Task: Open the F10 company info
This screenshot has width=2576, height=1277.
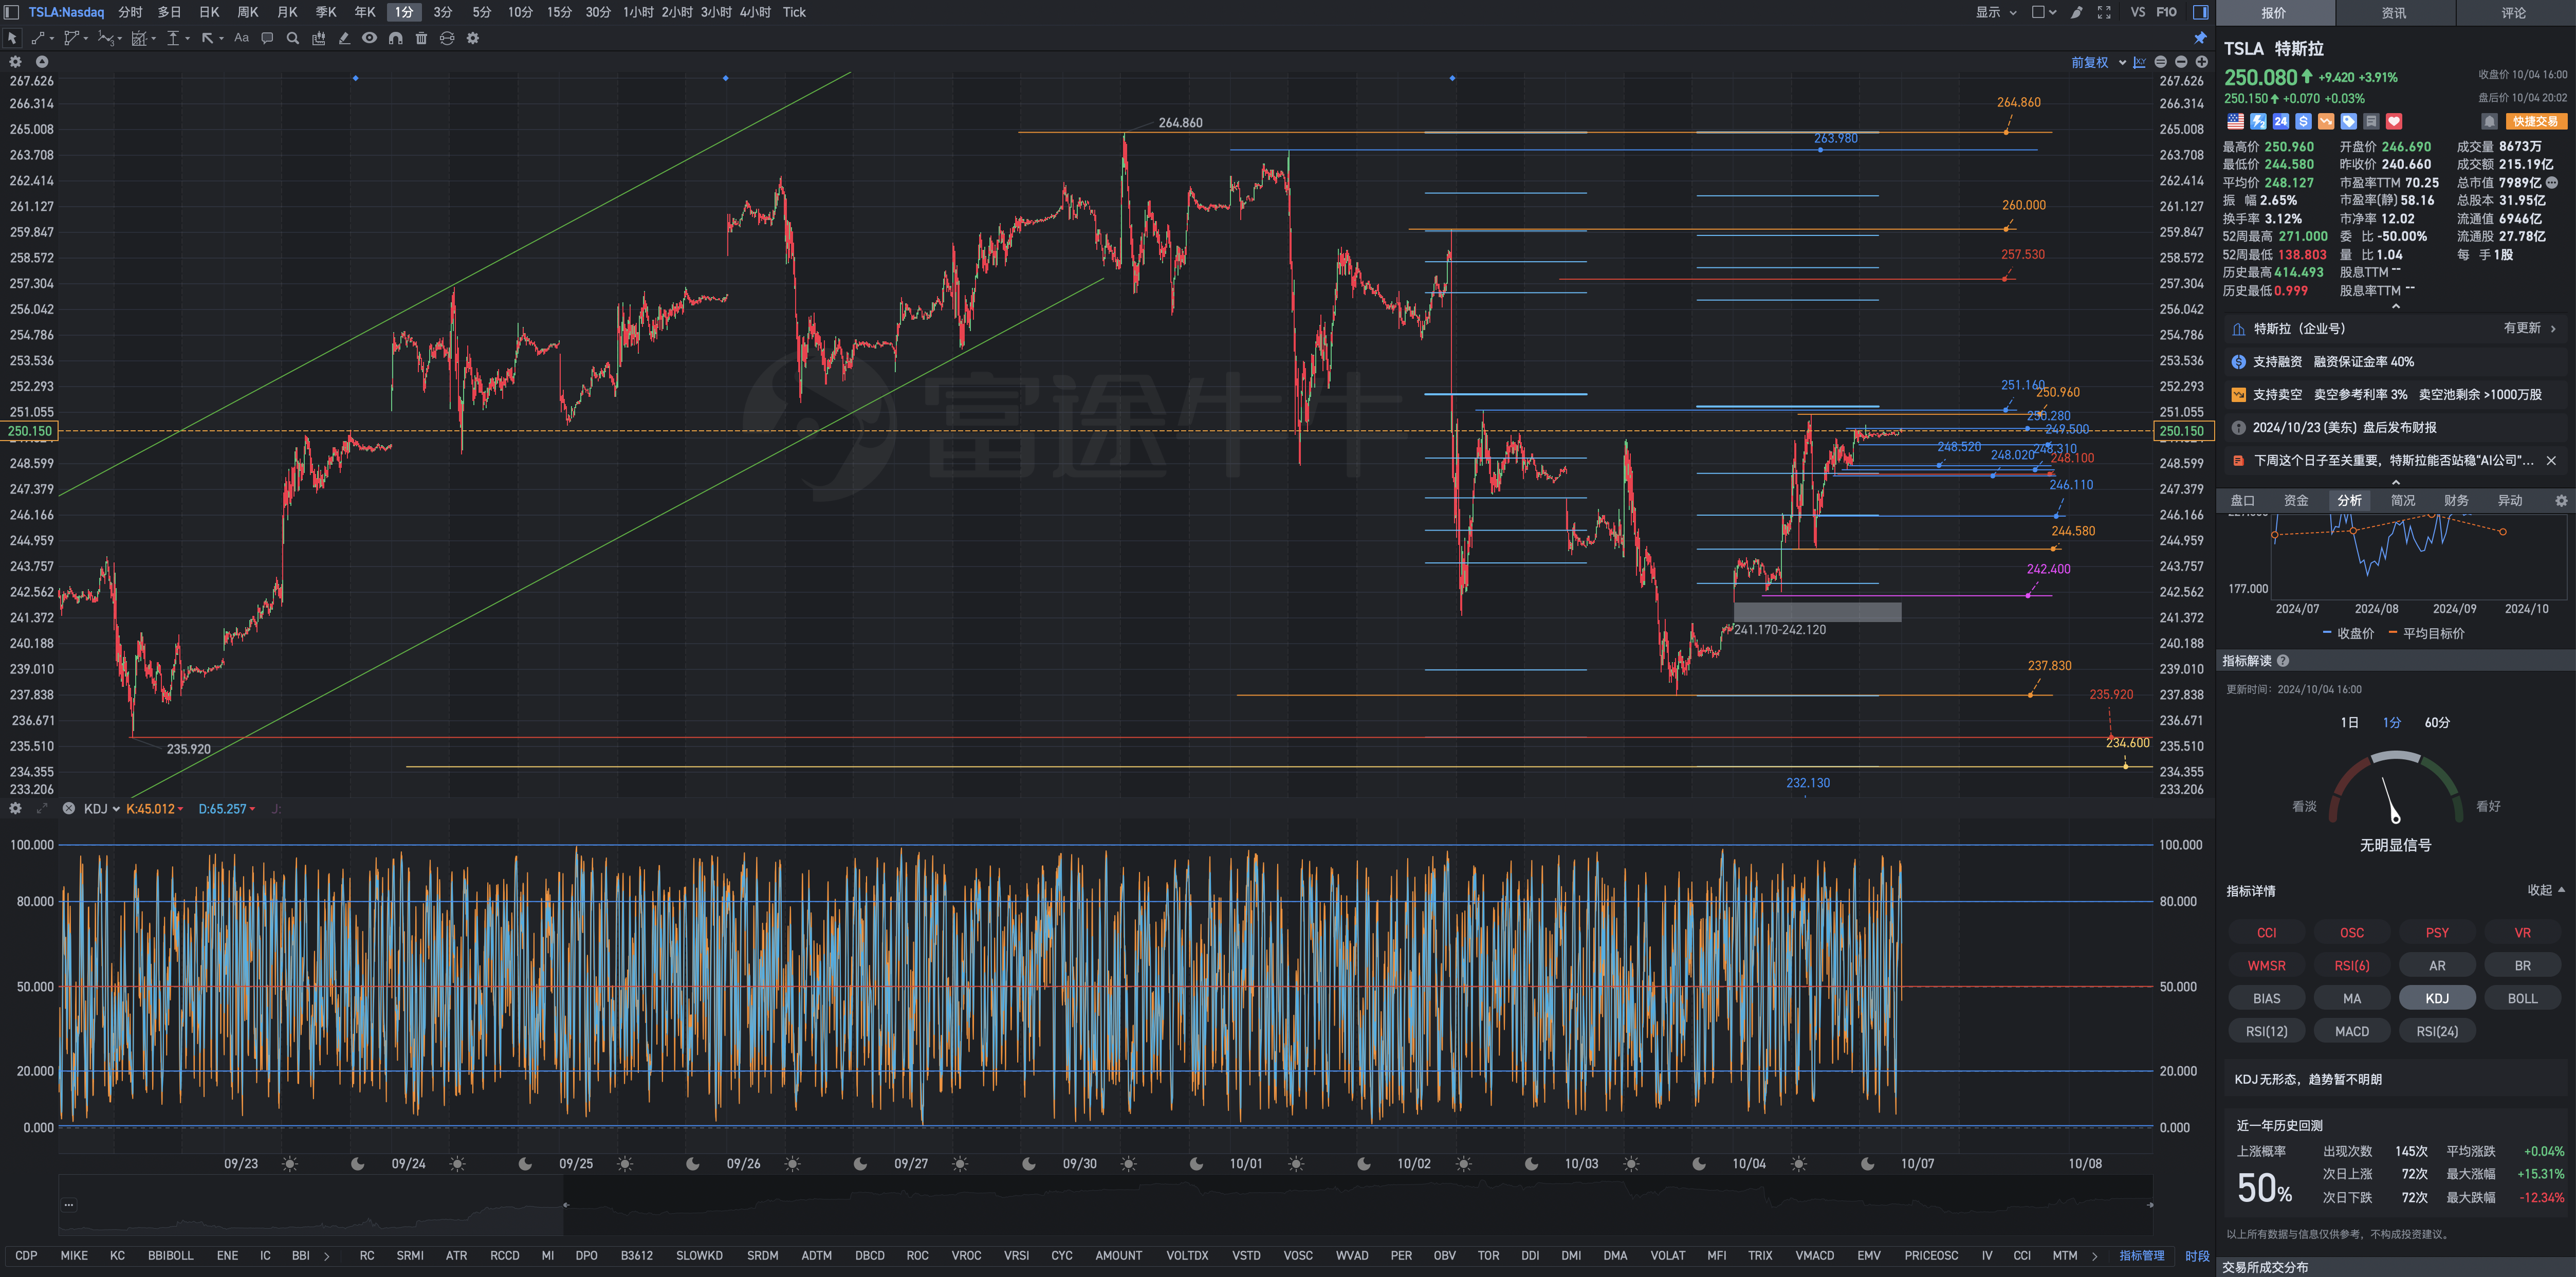Action: [2167, 12]
